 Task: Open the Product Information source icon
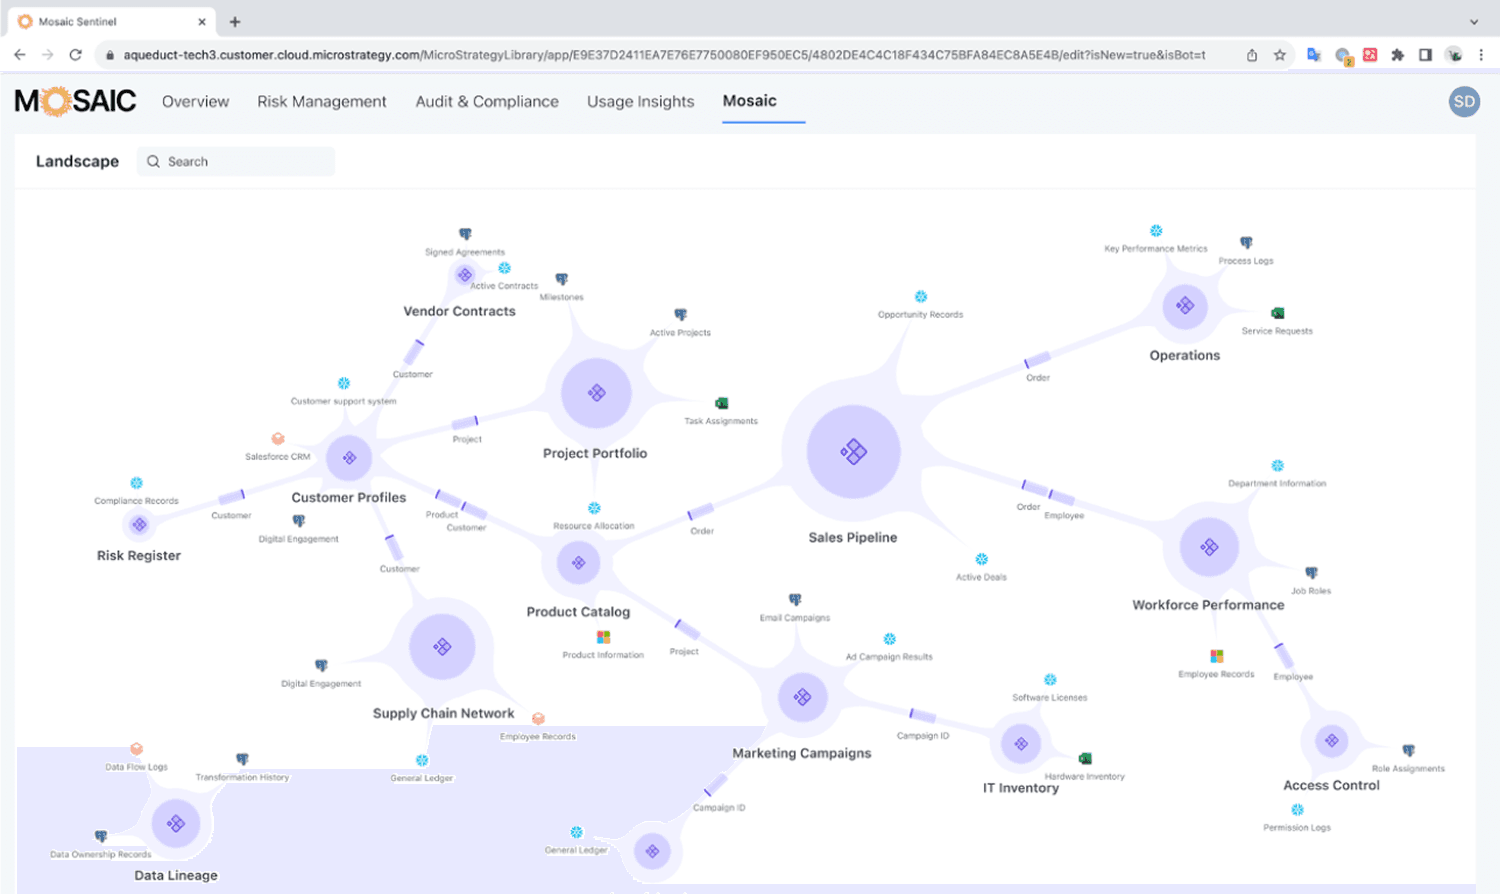tap(603, 637)
